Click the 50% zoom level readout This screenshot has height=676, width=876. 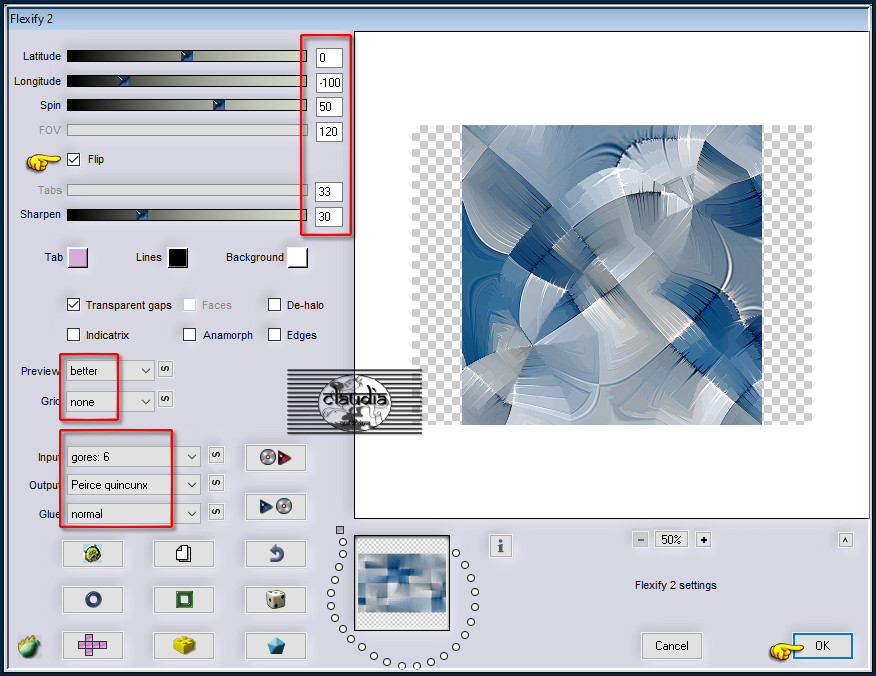[672, 540]
